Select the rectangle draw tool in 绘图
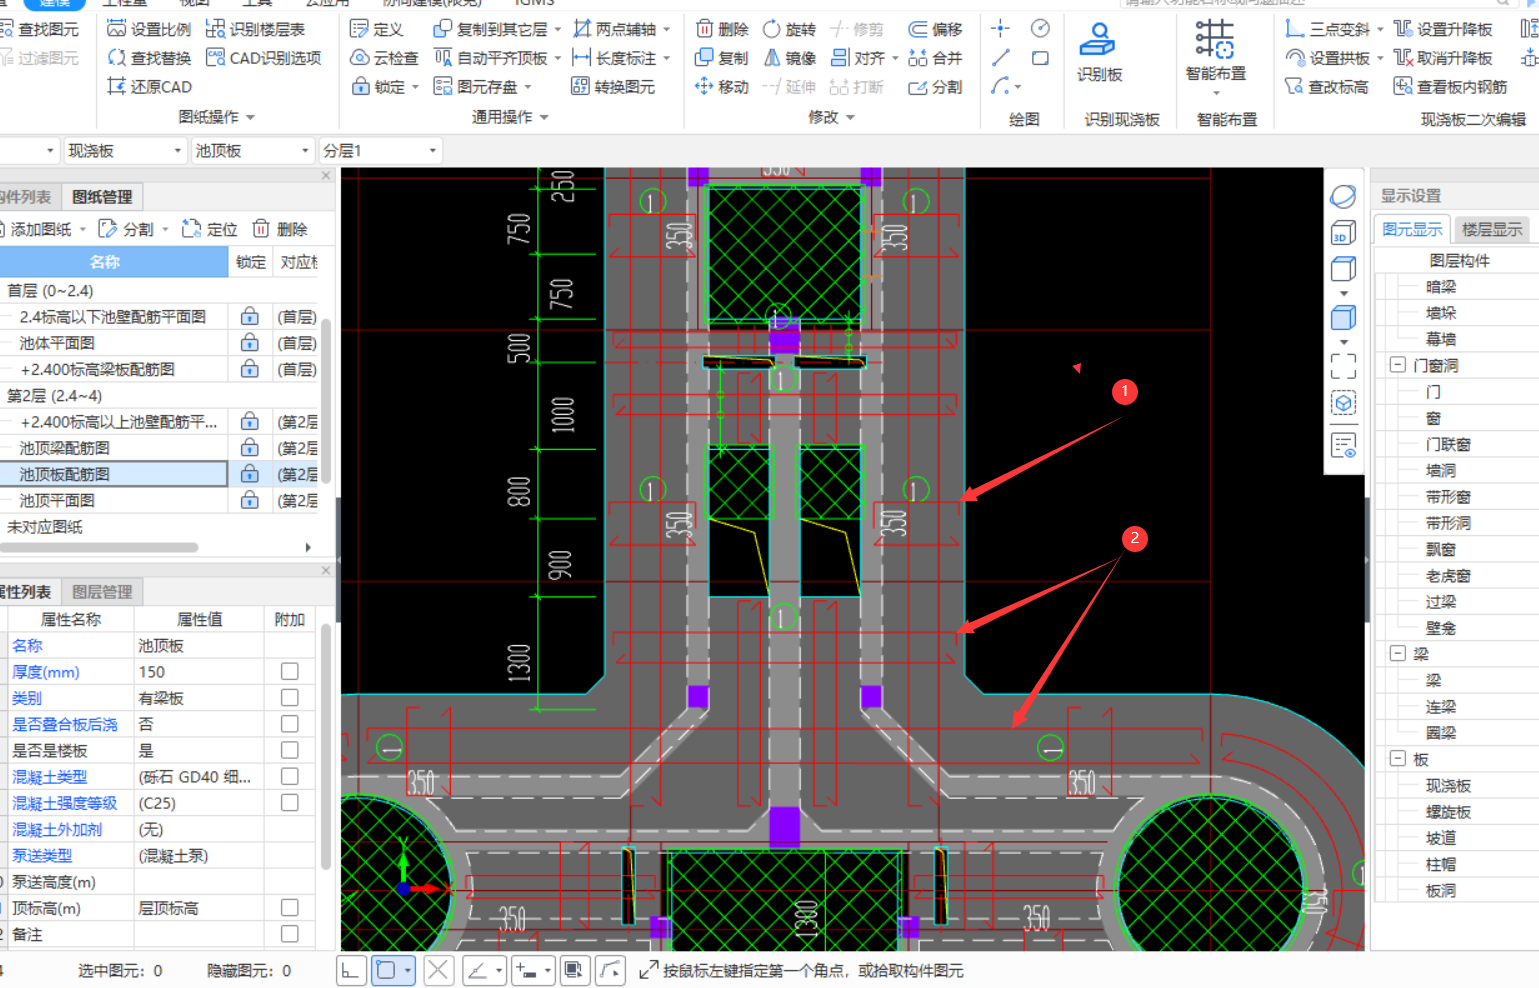Screen dimensions: 1539x988 1040,58
